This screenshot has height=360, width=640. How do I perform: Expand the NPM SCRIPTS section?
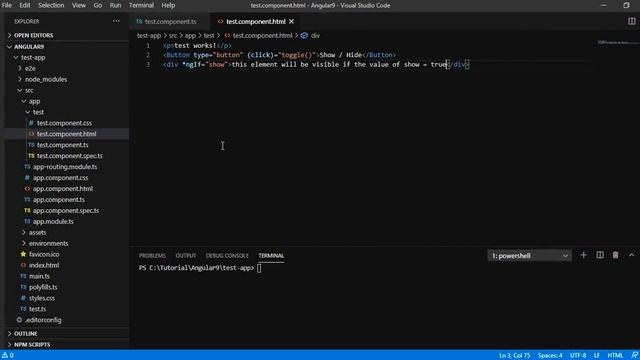click(x=32, y=344)
